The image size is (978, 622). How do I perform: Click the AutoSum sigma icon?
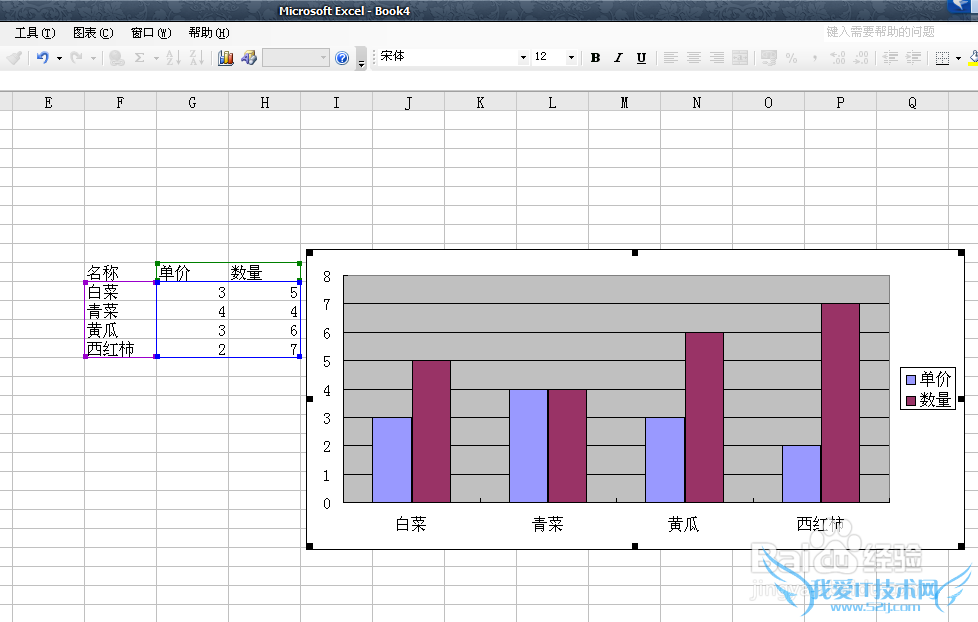click(140, 58)
